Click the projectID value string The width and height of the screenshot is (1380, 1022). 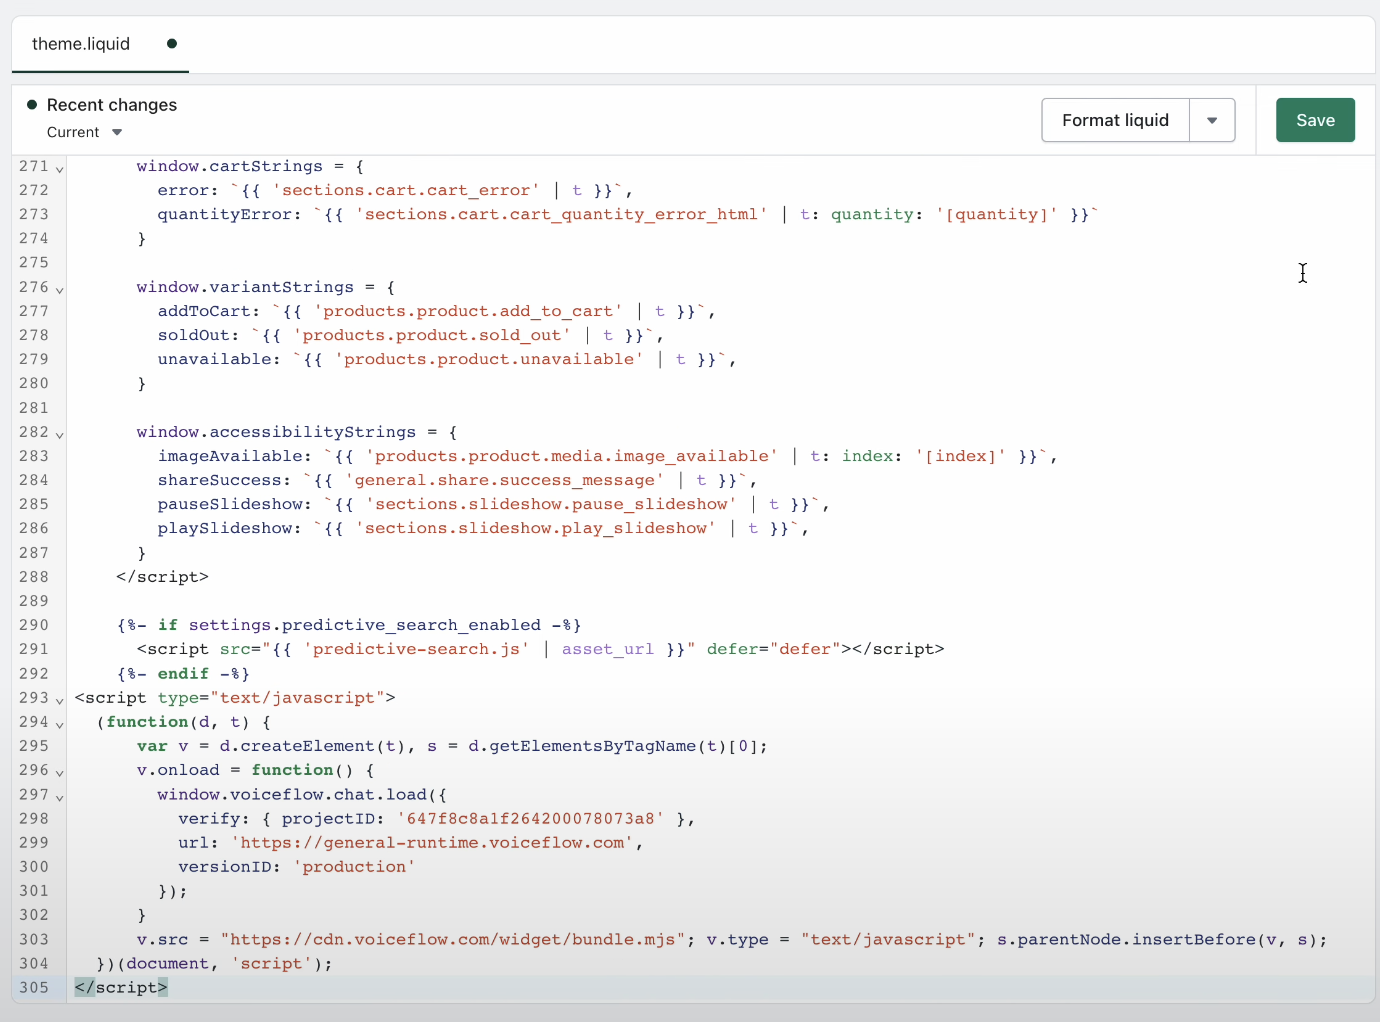point(530,818)
